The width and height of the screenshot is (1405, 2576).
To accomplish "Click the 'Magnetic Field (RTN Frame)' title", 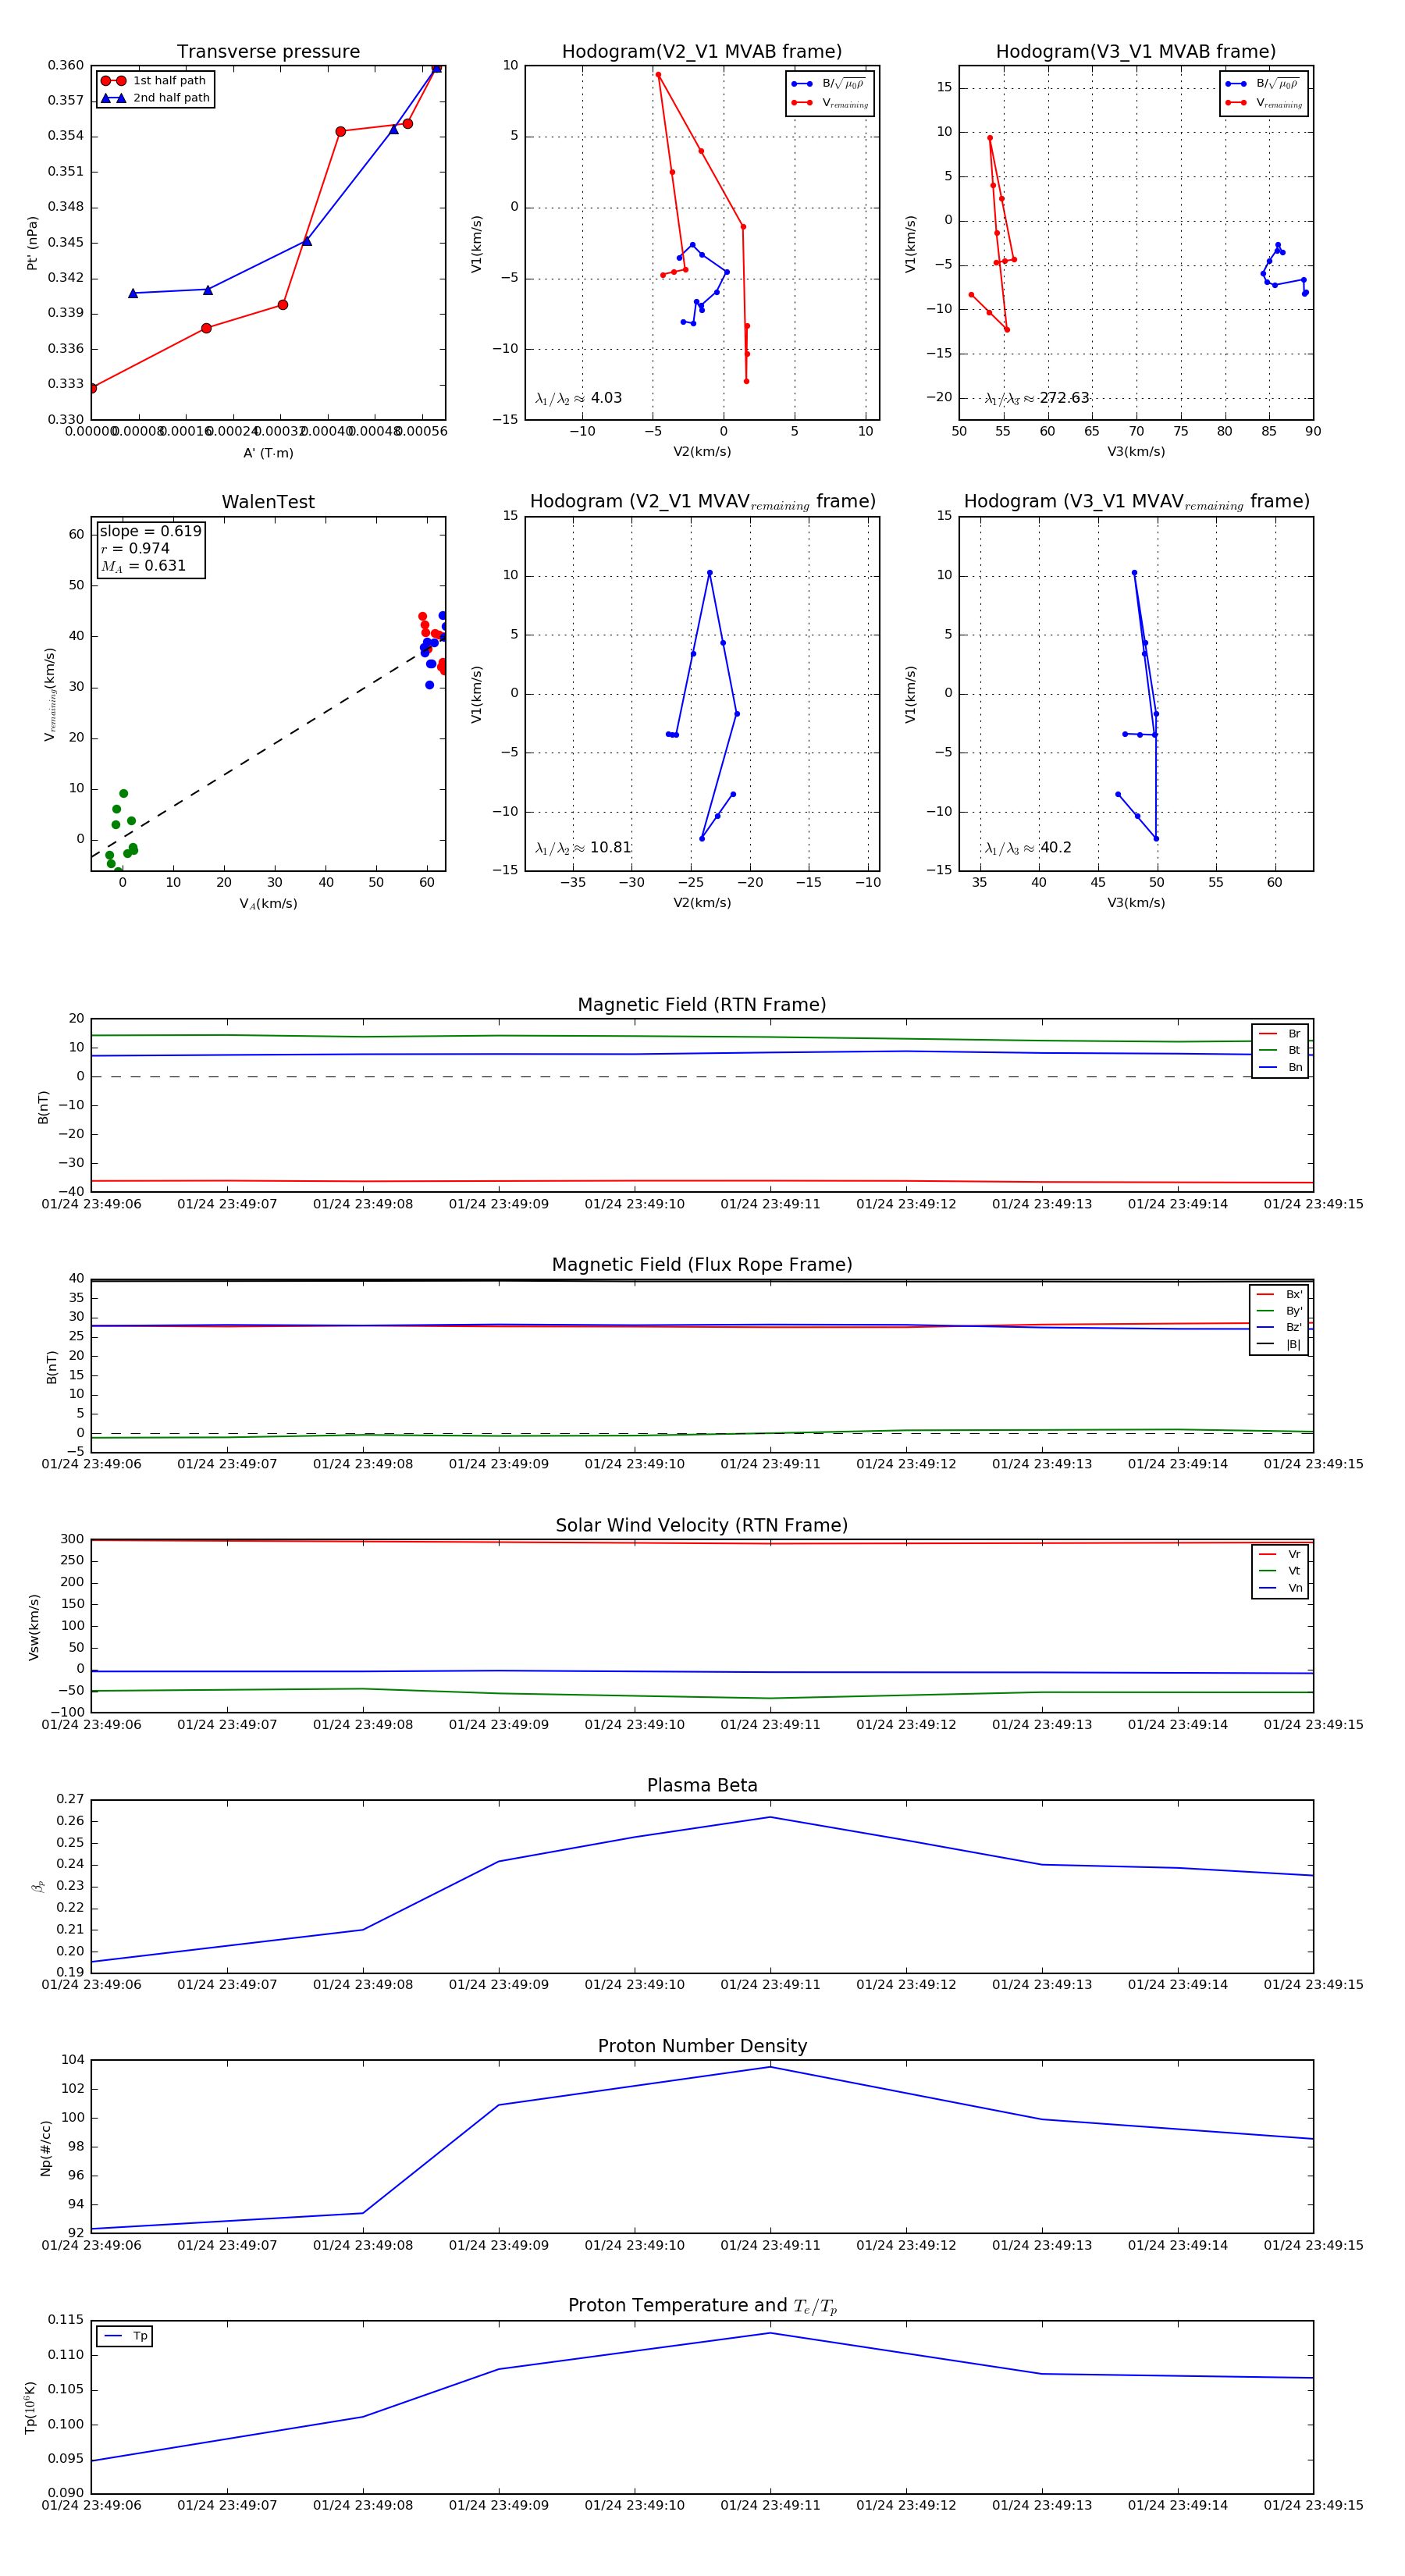I will (702, 1005).
